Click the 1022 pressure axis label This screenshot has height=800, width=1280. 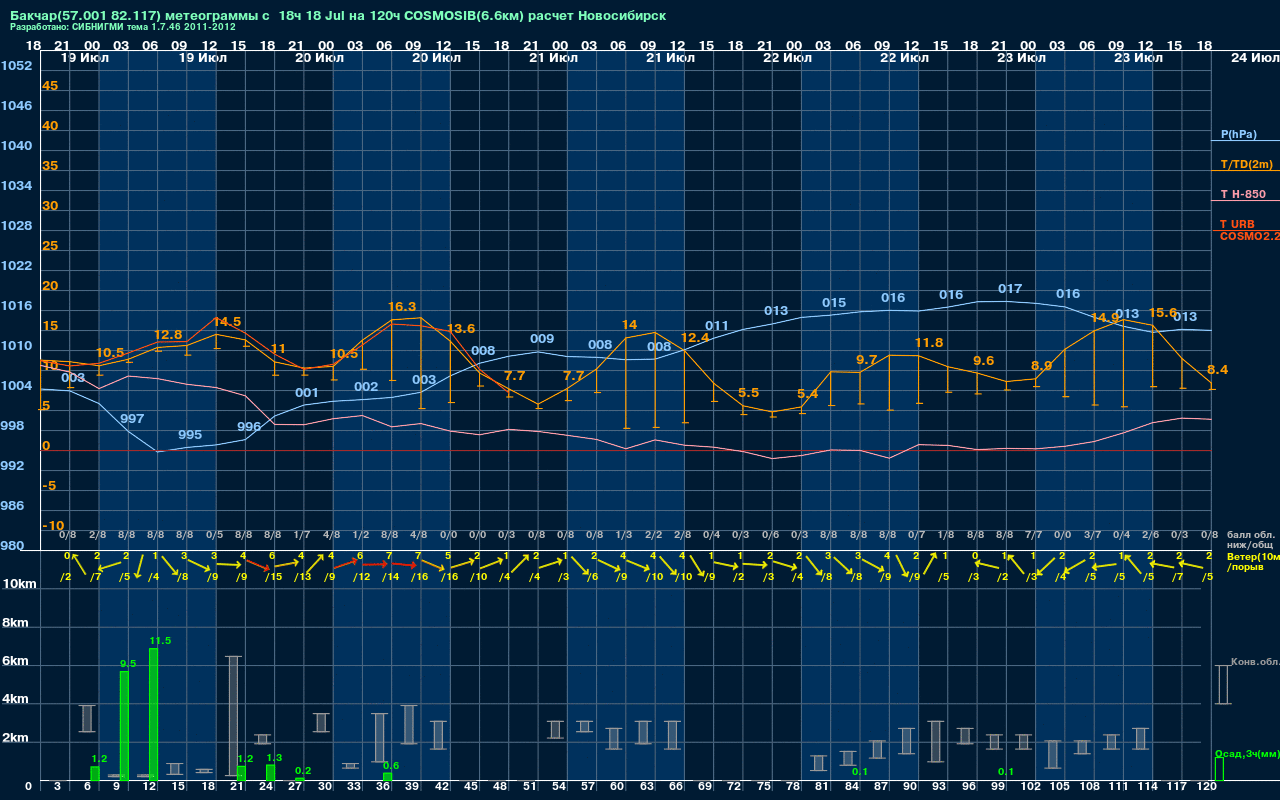pyautogui.click(x=17, y=266)
